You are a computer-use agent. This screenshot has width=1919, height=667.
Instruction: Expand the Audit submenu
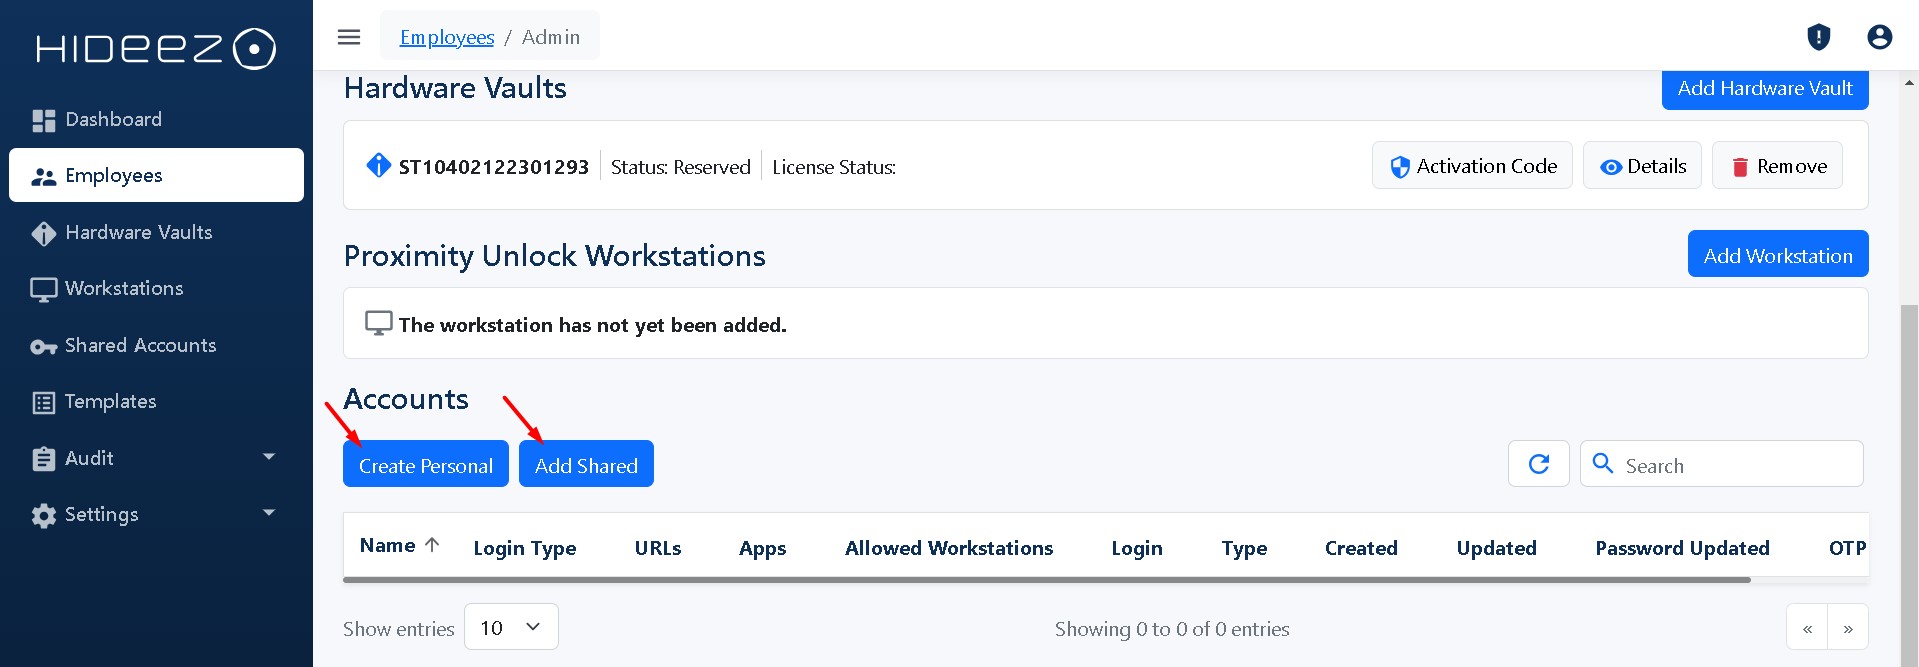pyautogui.click(x=268, y=457)
